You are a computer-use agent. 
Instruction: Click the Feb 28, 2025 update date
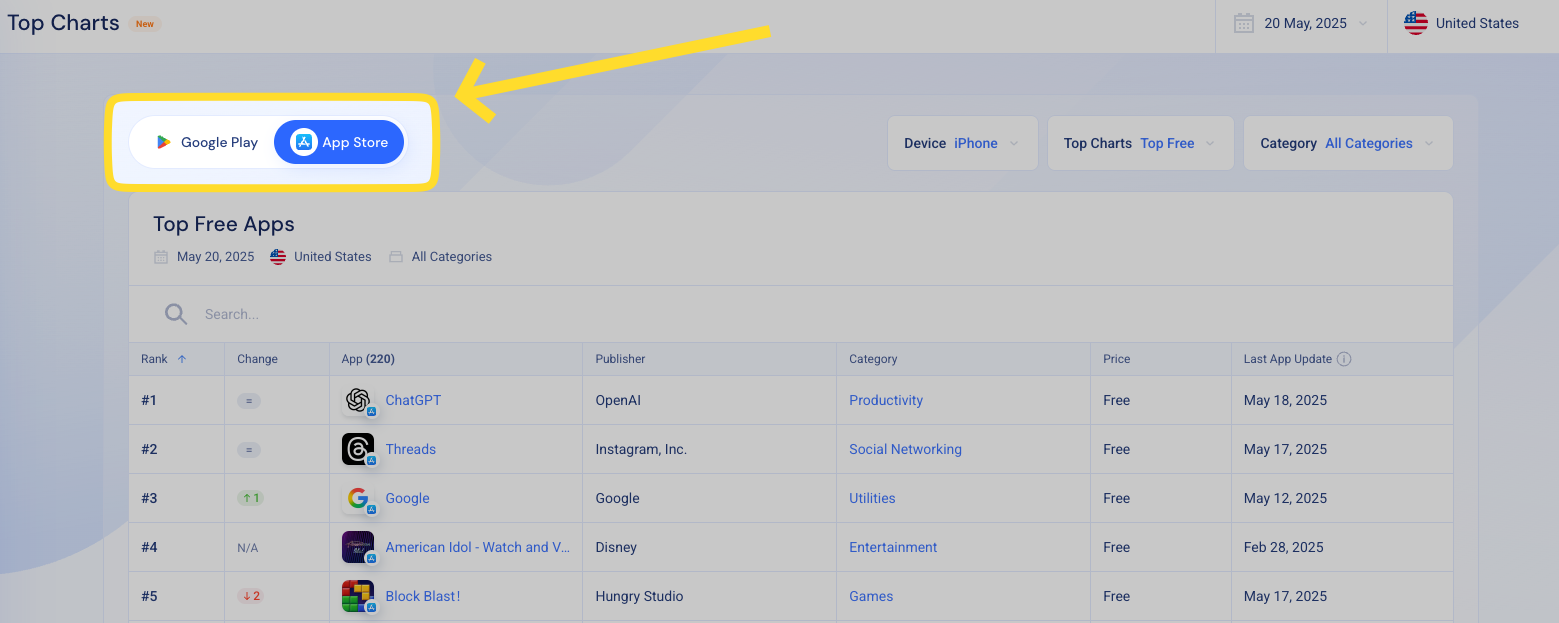pos(1284,547)
